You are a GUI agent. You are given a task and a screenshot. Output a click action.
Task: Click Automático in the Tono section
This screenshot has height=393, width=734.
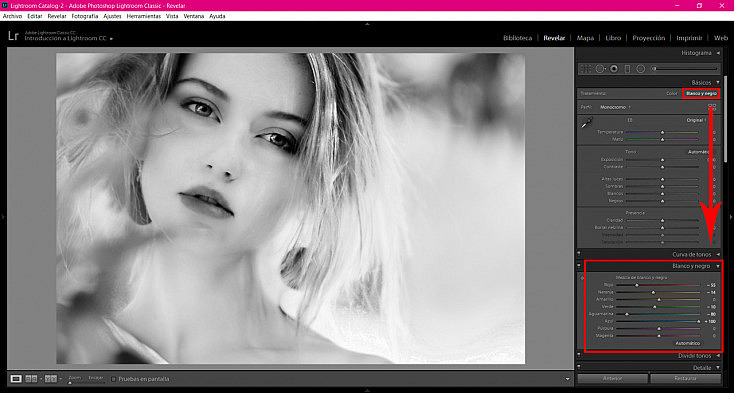click(697, 152)
